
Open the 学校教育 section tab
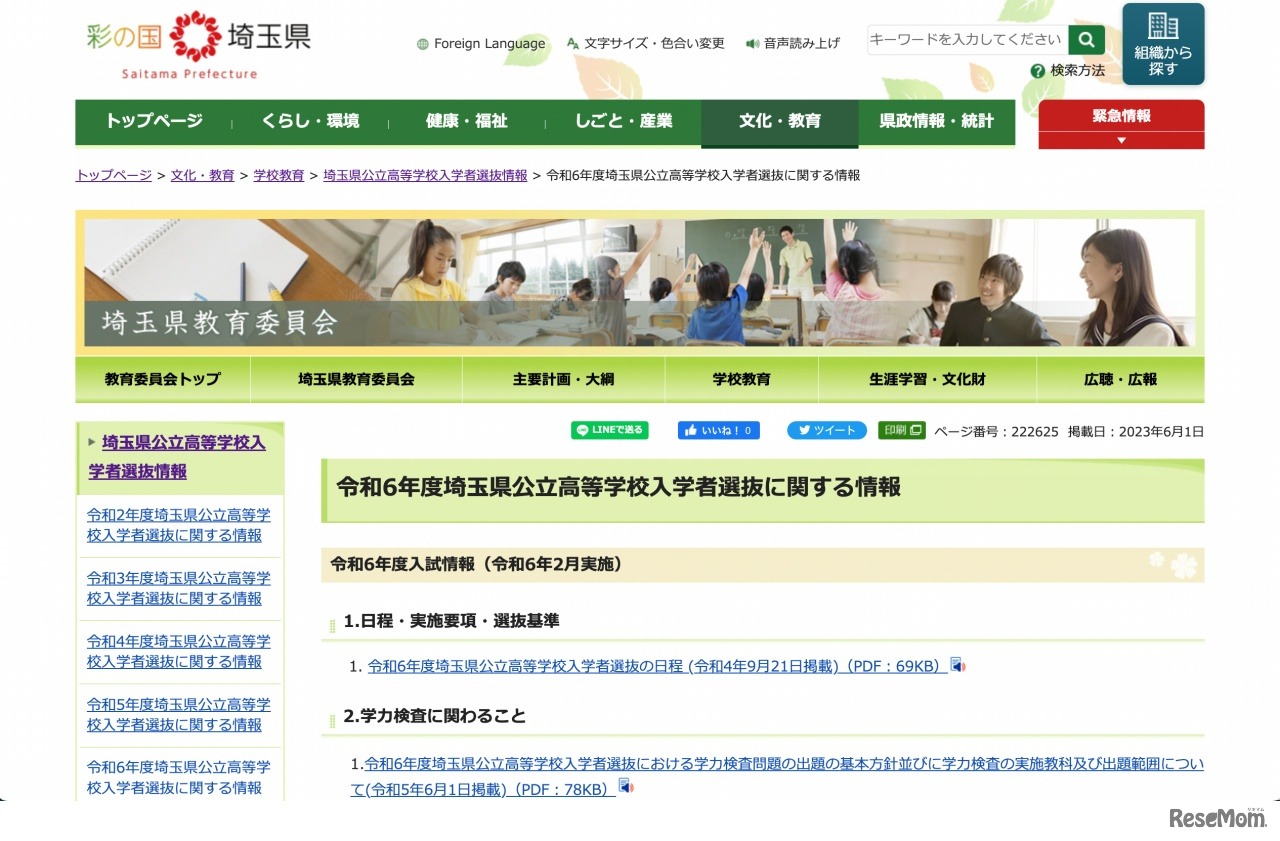(x=741, y=379)
